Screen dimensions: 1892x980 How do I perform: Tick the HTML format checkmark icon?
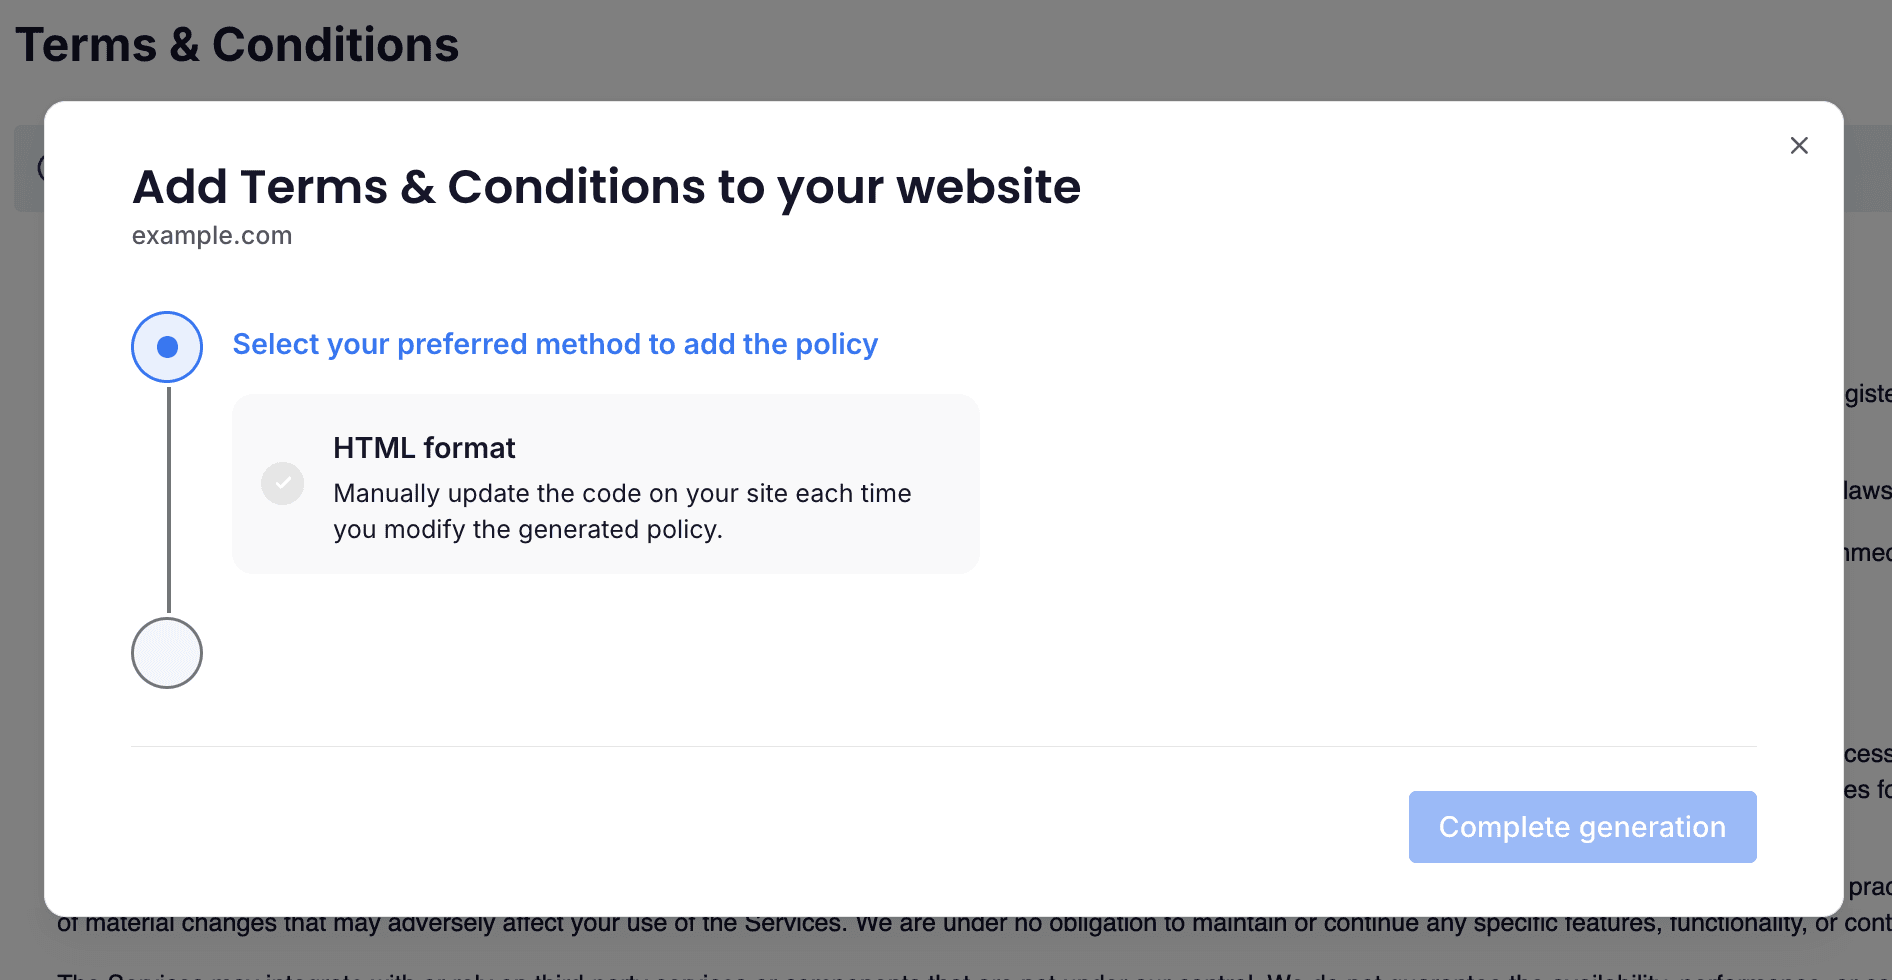click(283, 484)
